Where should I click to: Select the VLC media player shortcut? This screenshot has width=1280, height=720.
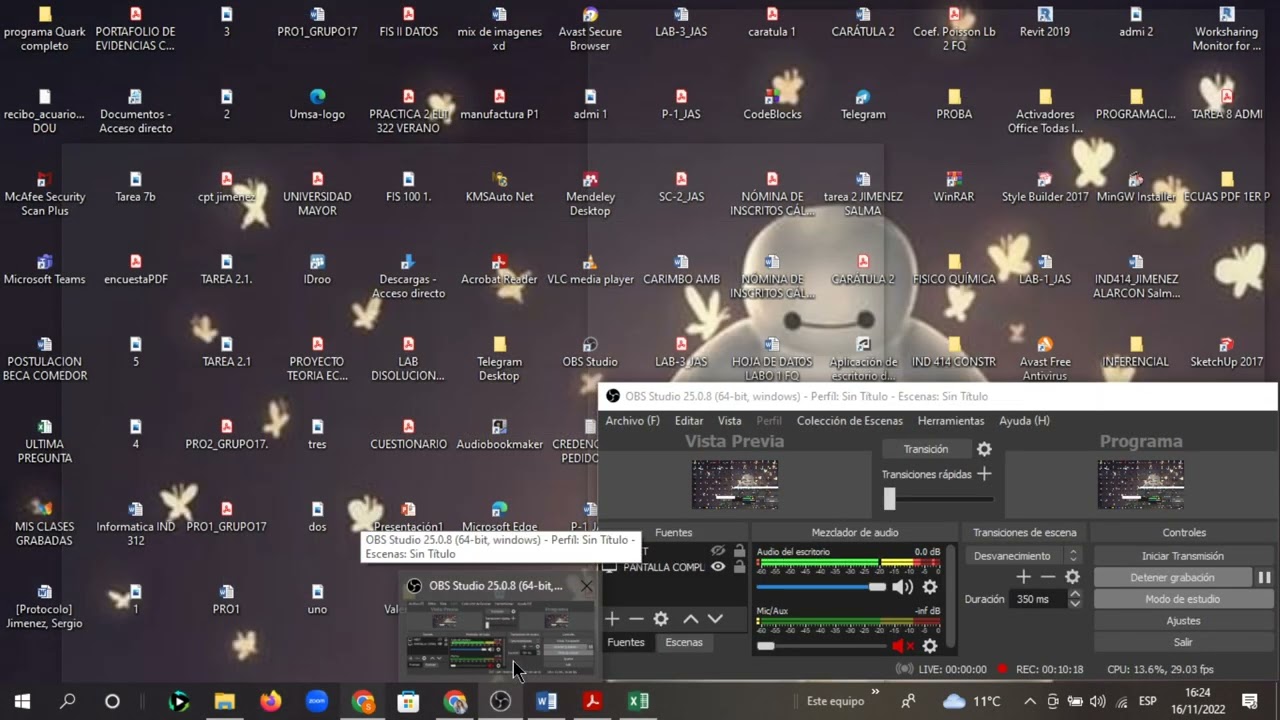pyautogui.click(x=590, y=270)
